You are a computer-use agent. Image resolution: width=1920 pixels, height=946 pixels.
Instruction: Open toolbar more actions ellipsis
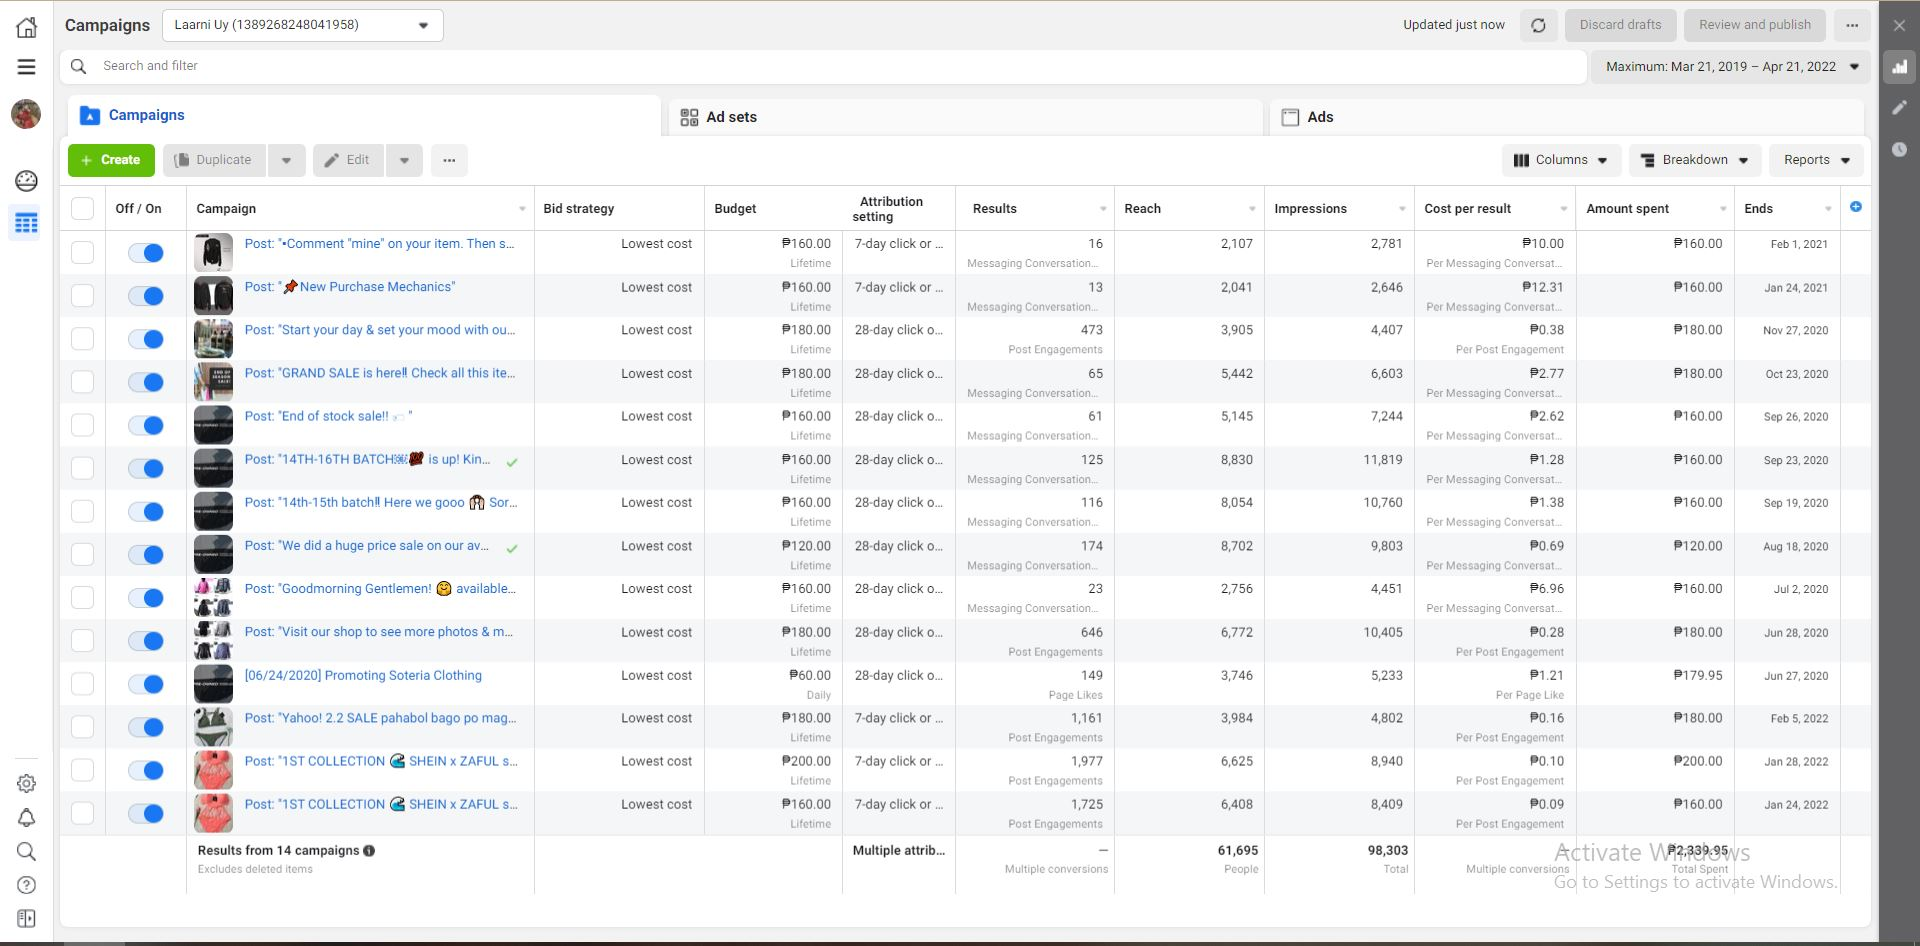tap(450, 160)
